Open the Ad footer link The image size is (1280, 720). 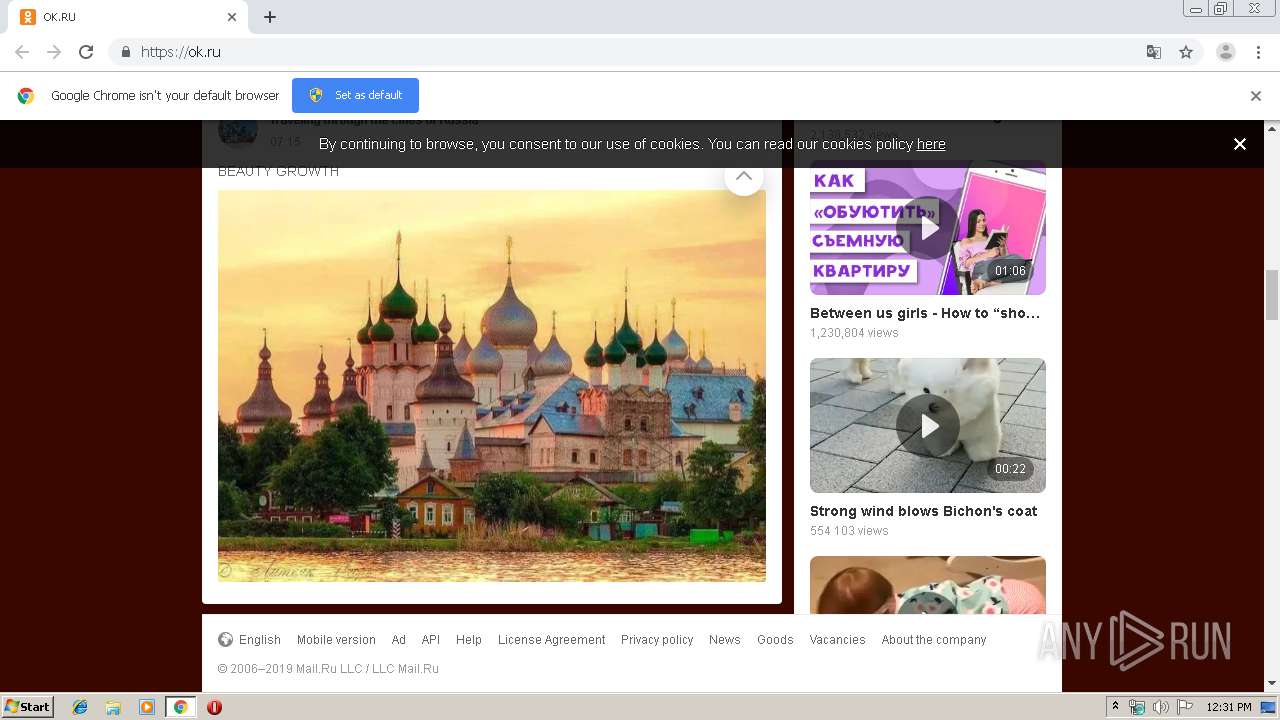coord(398,640)
